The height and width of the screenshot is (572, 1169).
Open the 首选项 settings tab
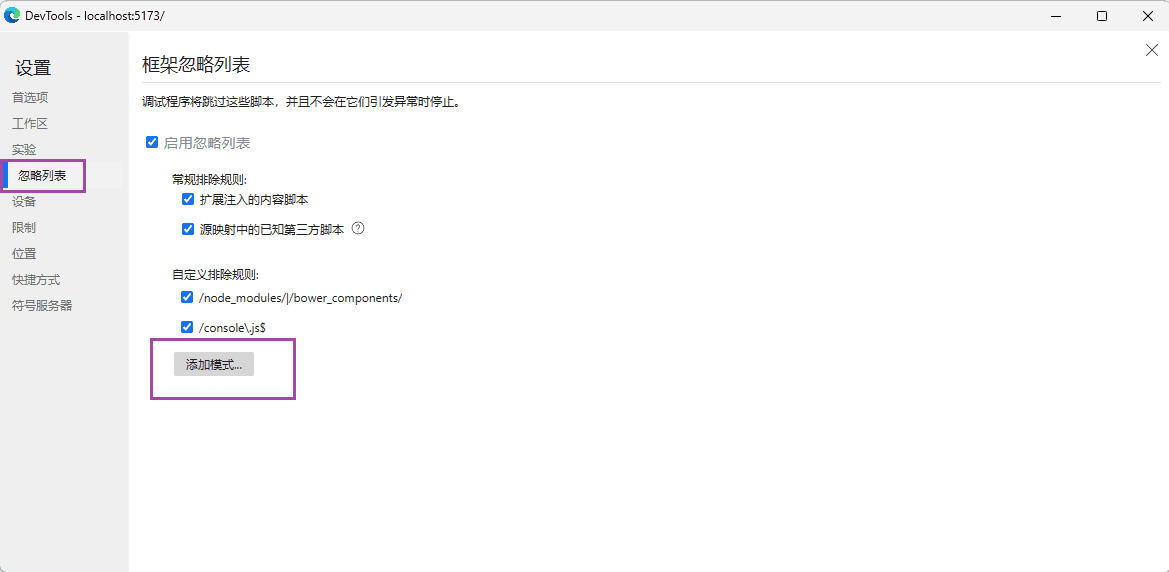[30, 97]
